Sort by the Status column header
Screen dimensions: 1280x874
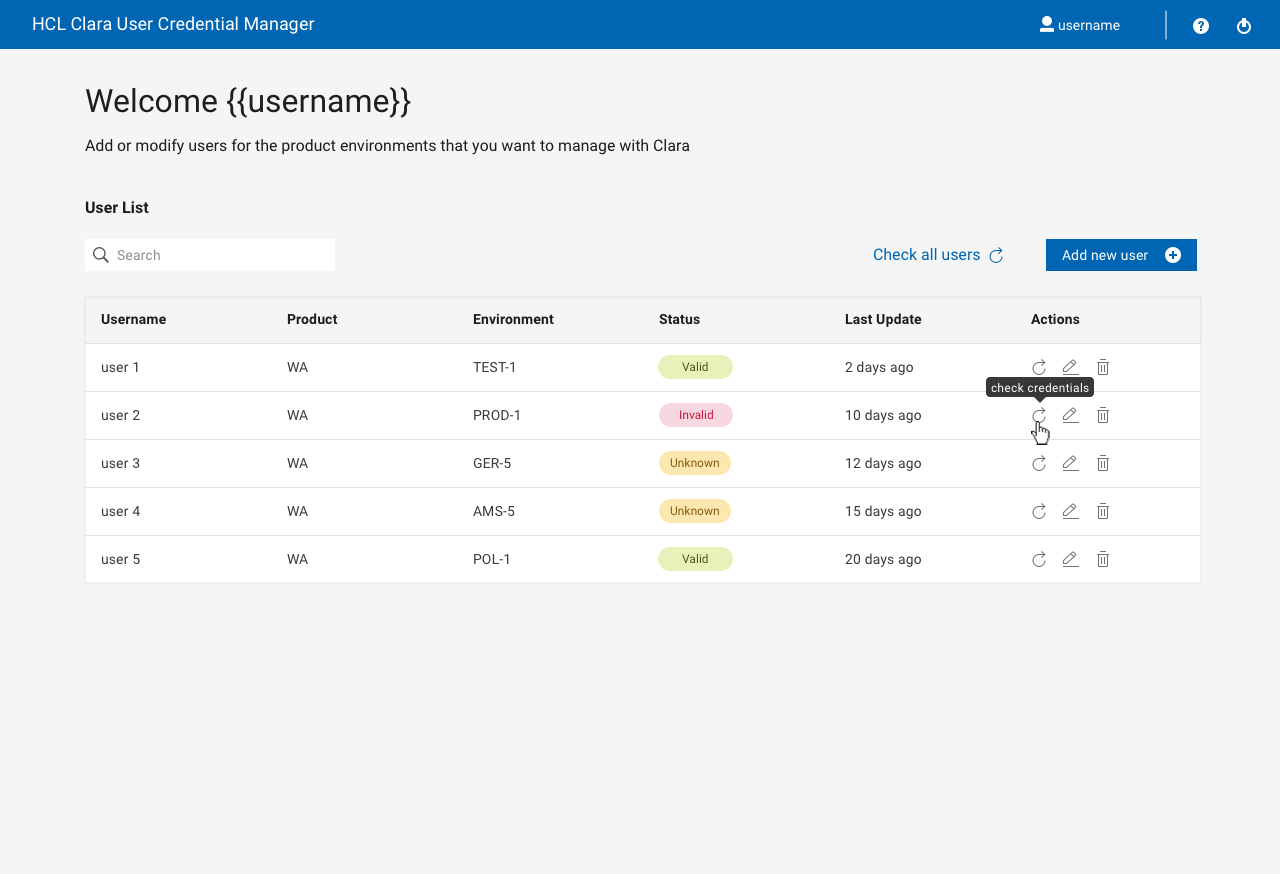[x=679, y=320]
